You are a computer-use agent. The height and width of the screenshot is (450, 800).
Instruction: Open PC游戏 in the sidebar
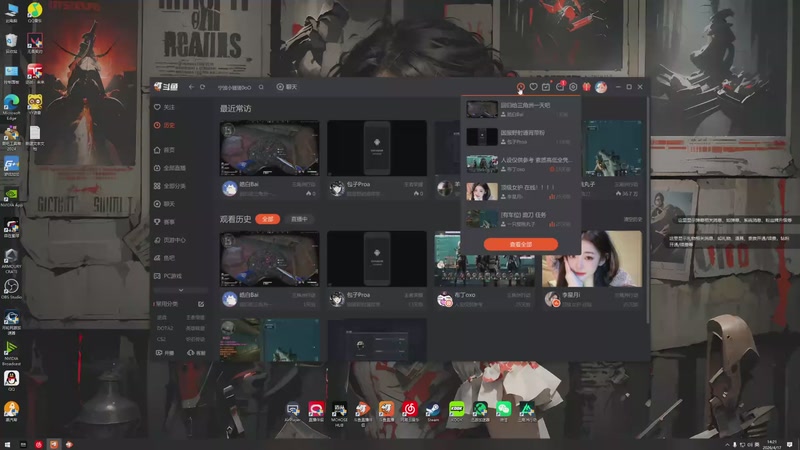(x=168, y=276)
